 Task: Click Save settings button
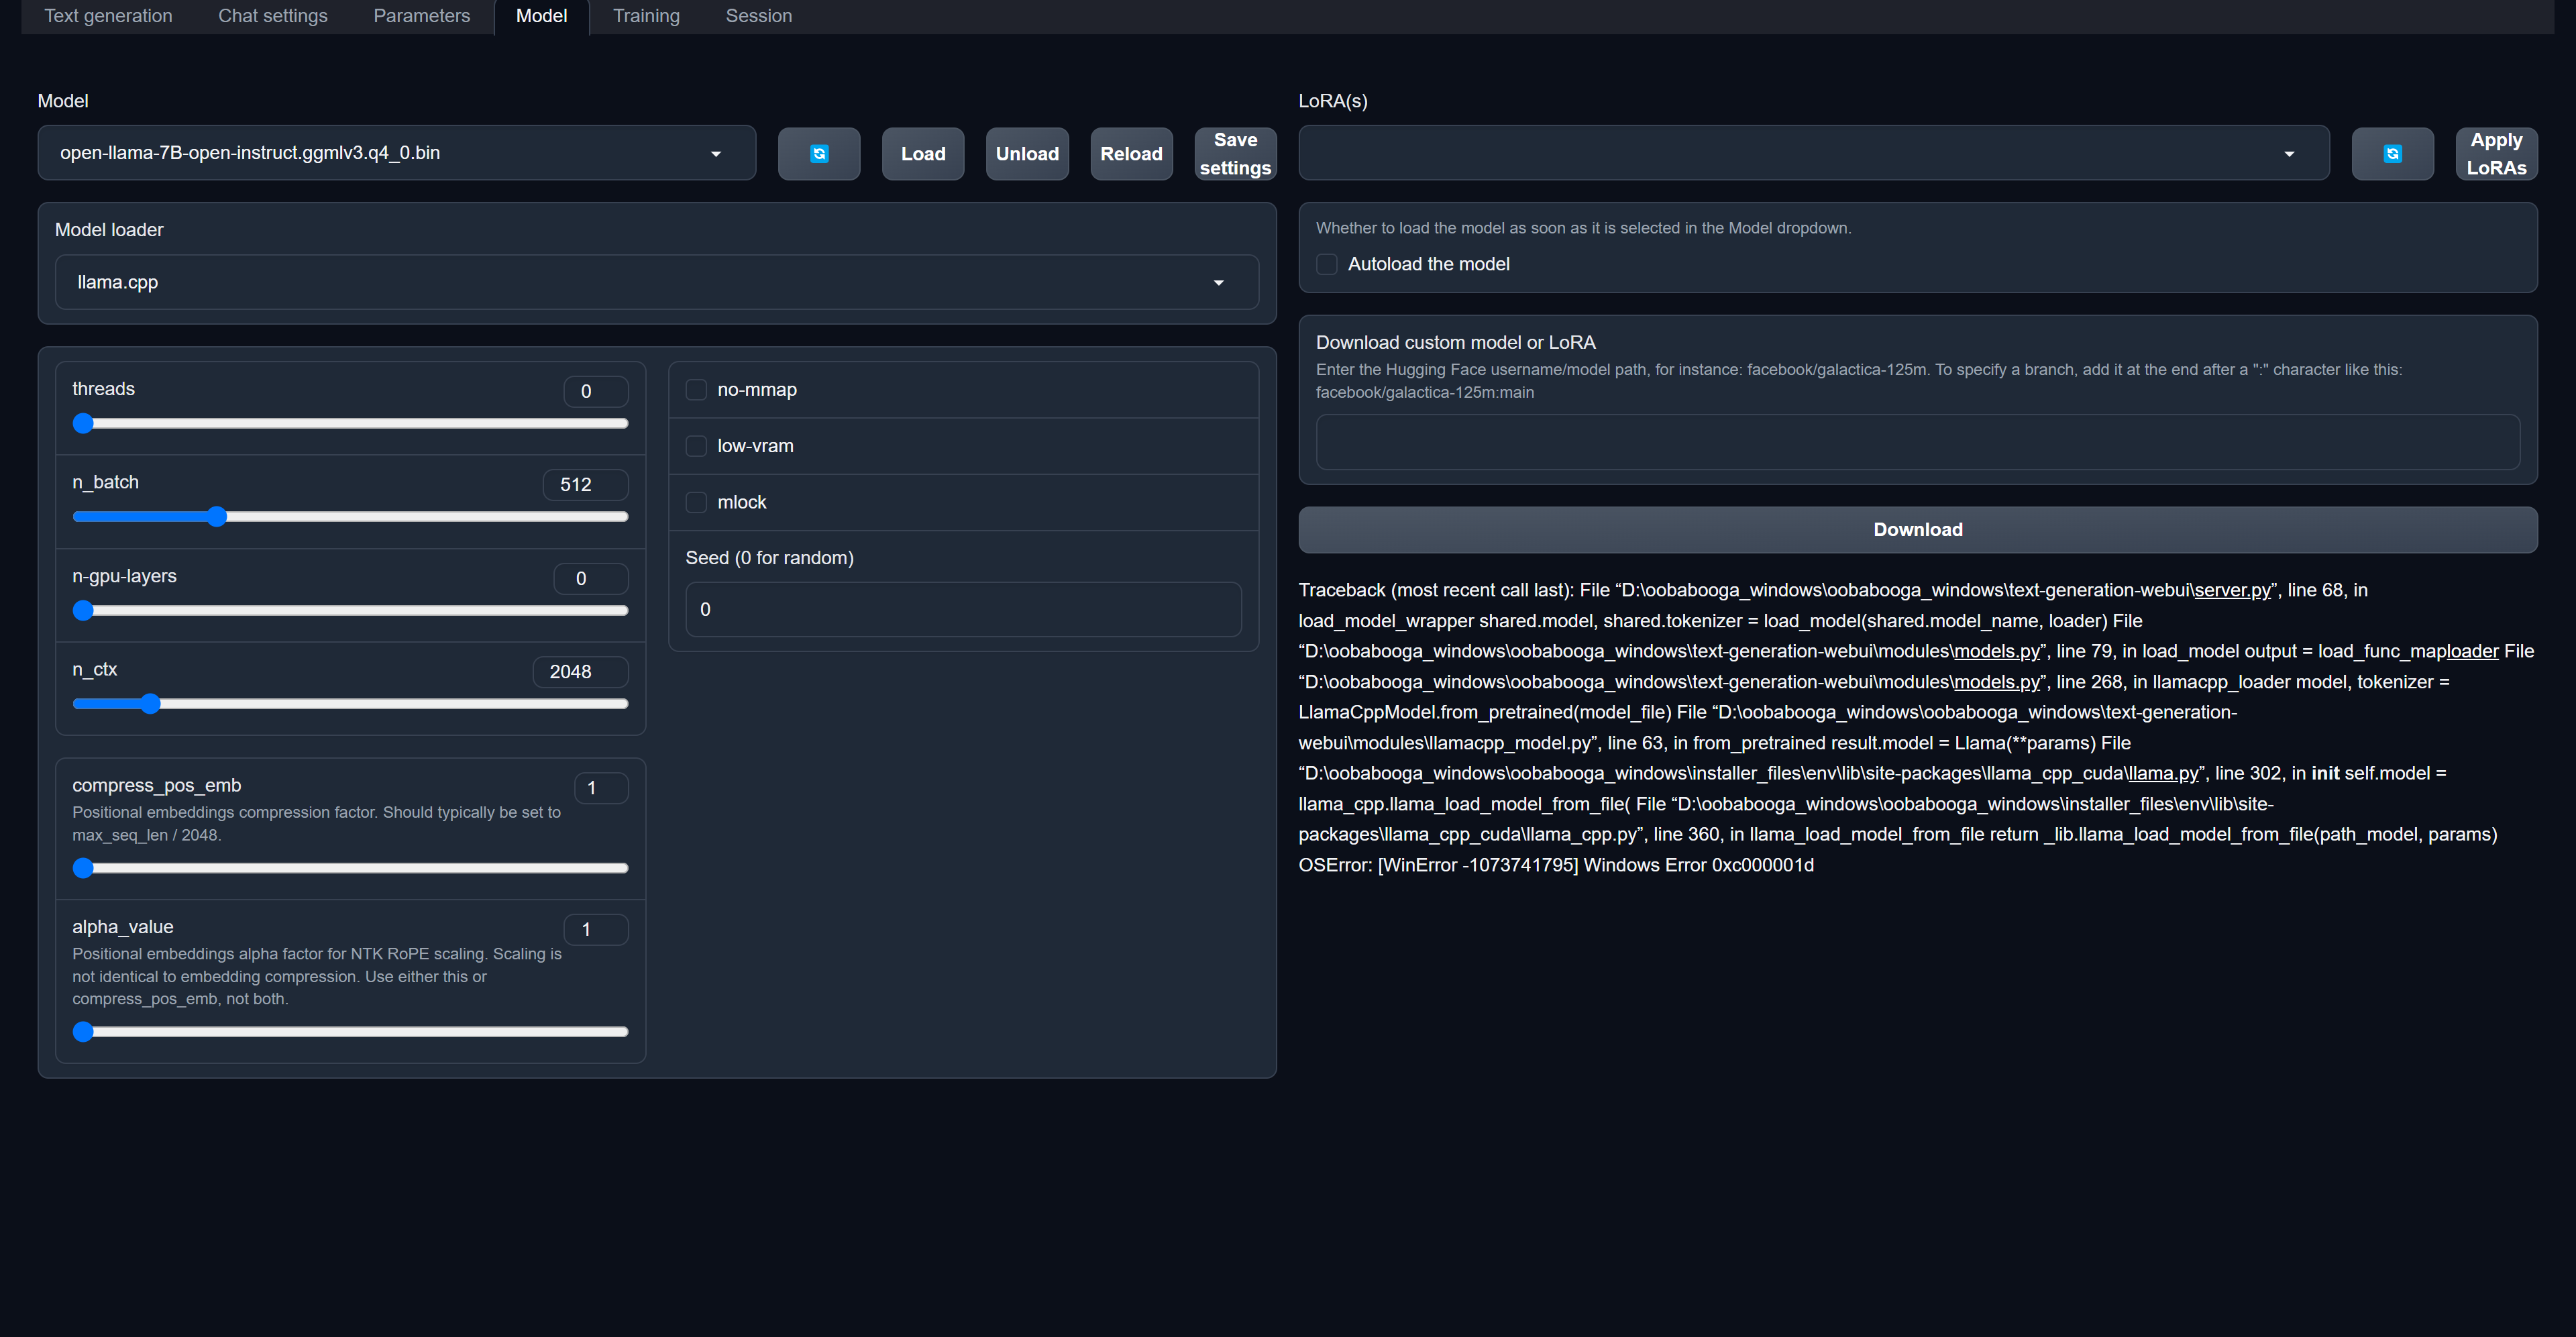coord(1234,154)
